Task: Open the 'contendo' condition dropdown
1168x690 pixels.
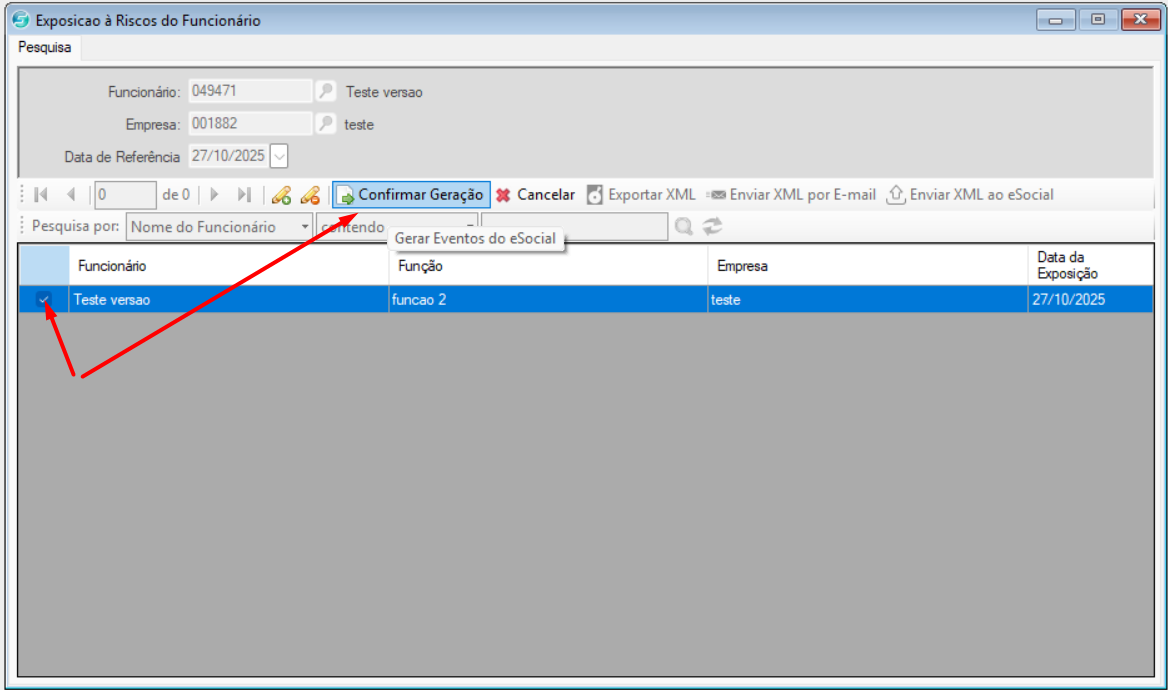Action: point(470,227)
